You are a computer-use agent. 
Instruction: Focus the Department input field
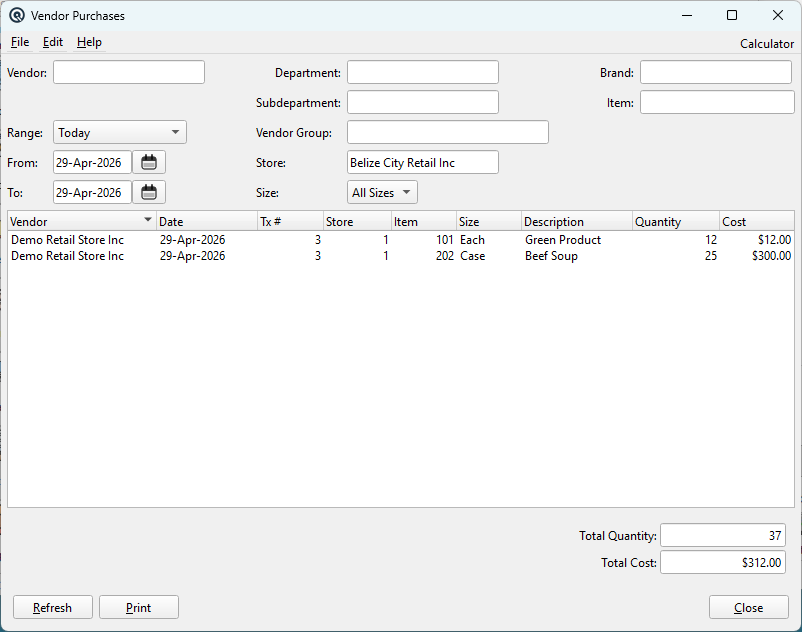coord(423,72)
